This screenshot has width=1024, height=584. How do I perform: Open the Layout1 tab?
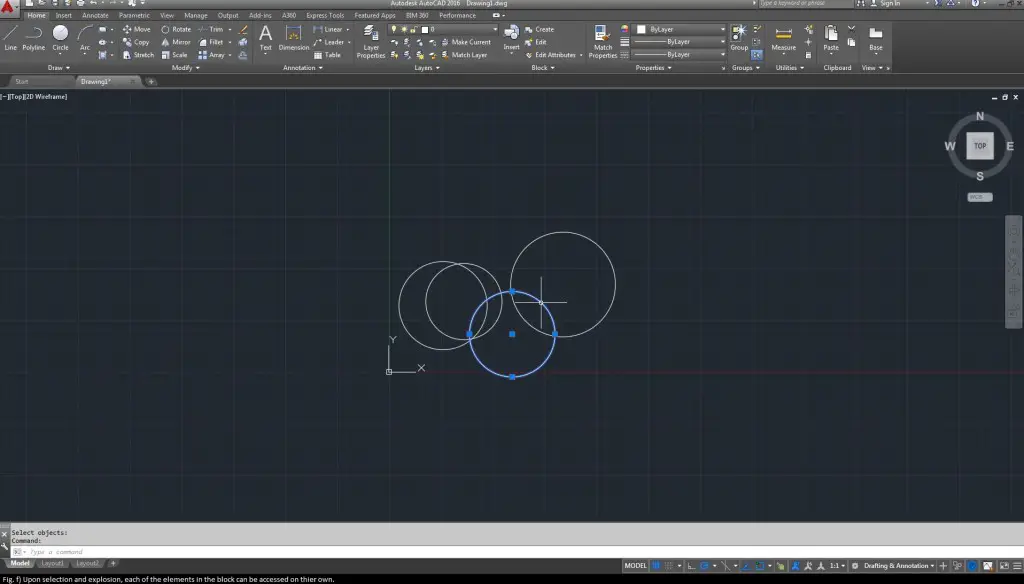pyautogui.click(x=52, y=564)
